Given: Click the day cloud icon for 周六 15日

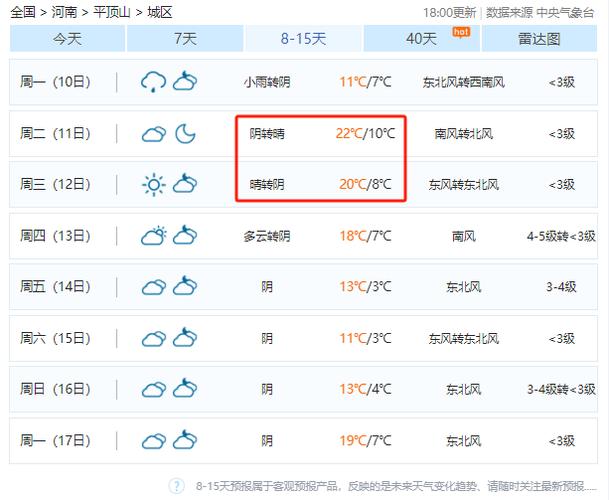Looking at the screenshot, I should [x=154, y=339].
